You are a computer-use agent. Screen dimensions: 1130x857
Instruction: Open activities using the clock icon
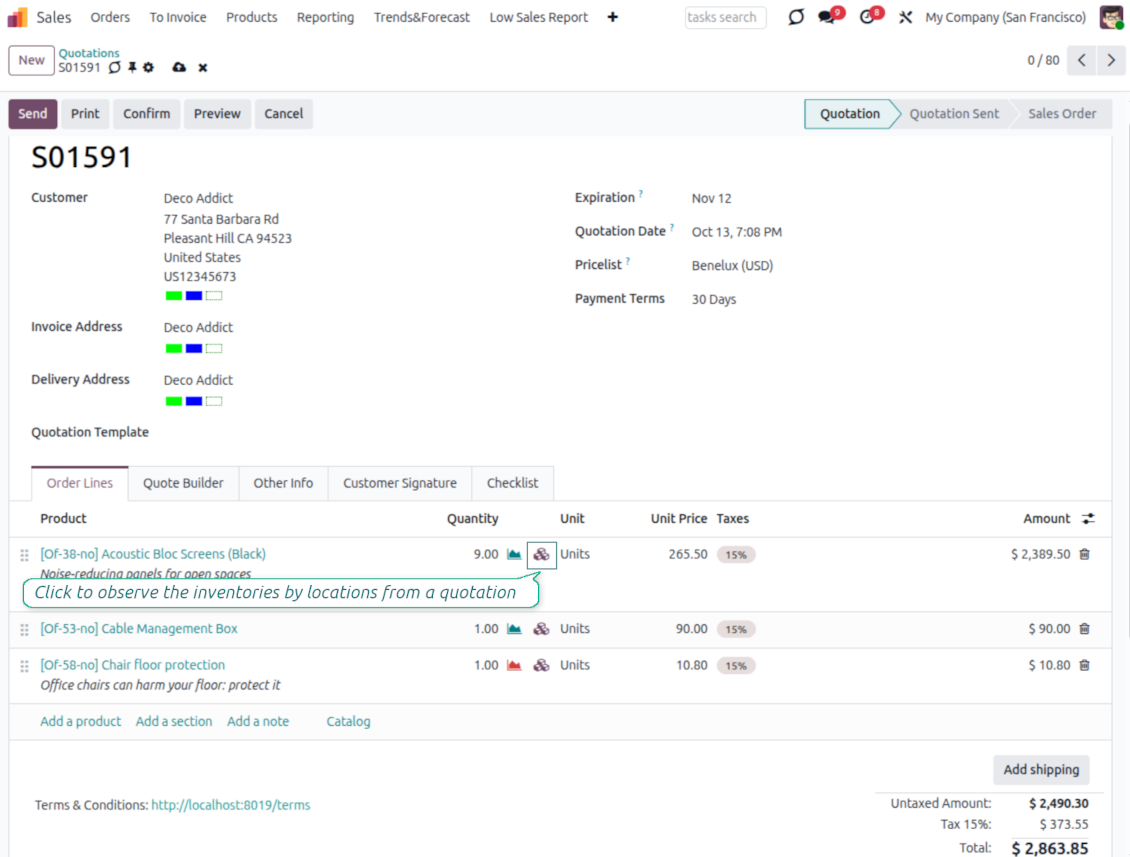866,17
